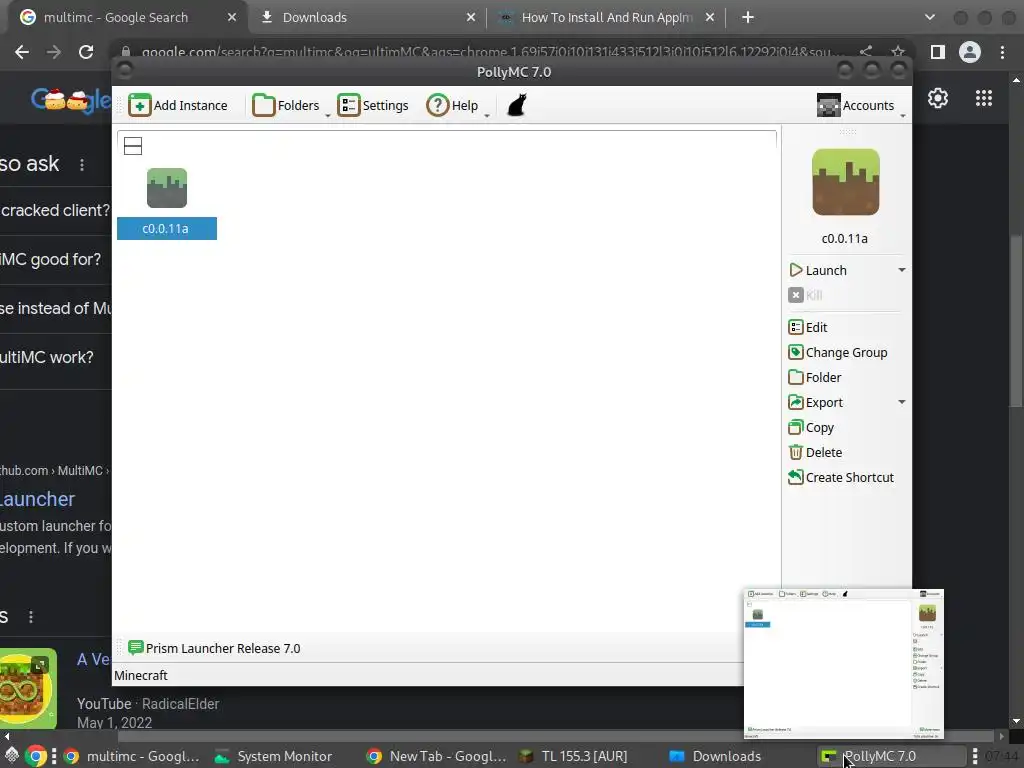Click the Chrome page vertical scrollbar
Screen dimensions: 1024x768
[x=1016, y=320]
